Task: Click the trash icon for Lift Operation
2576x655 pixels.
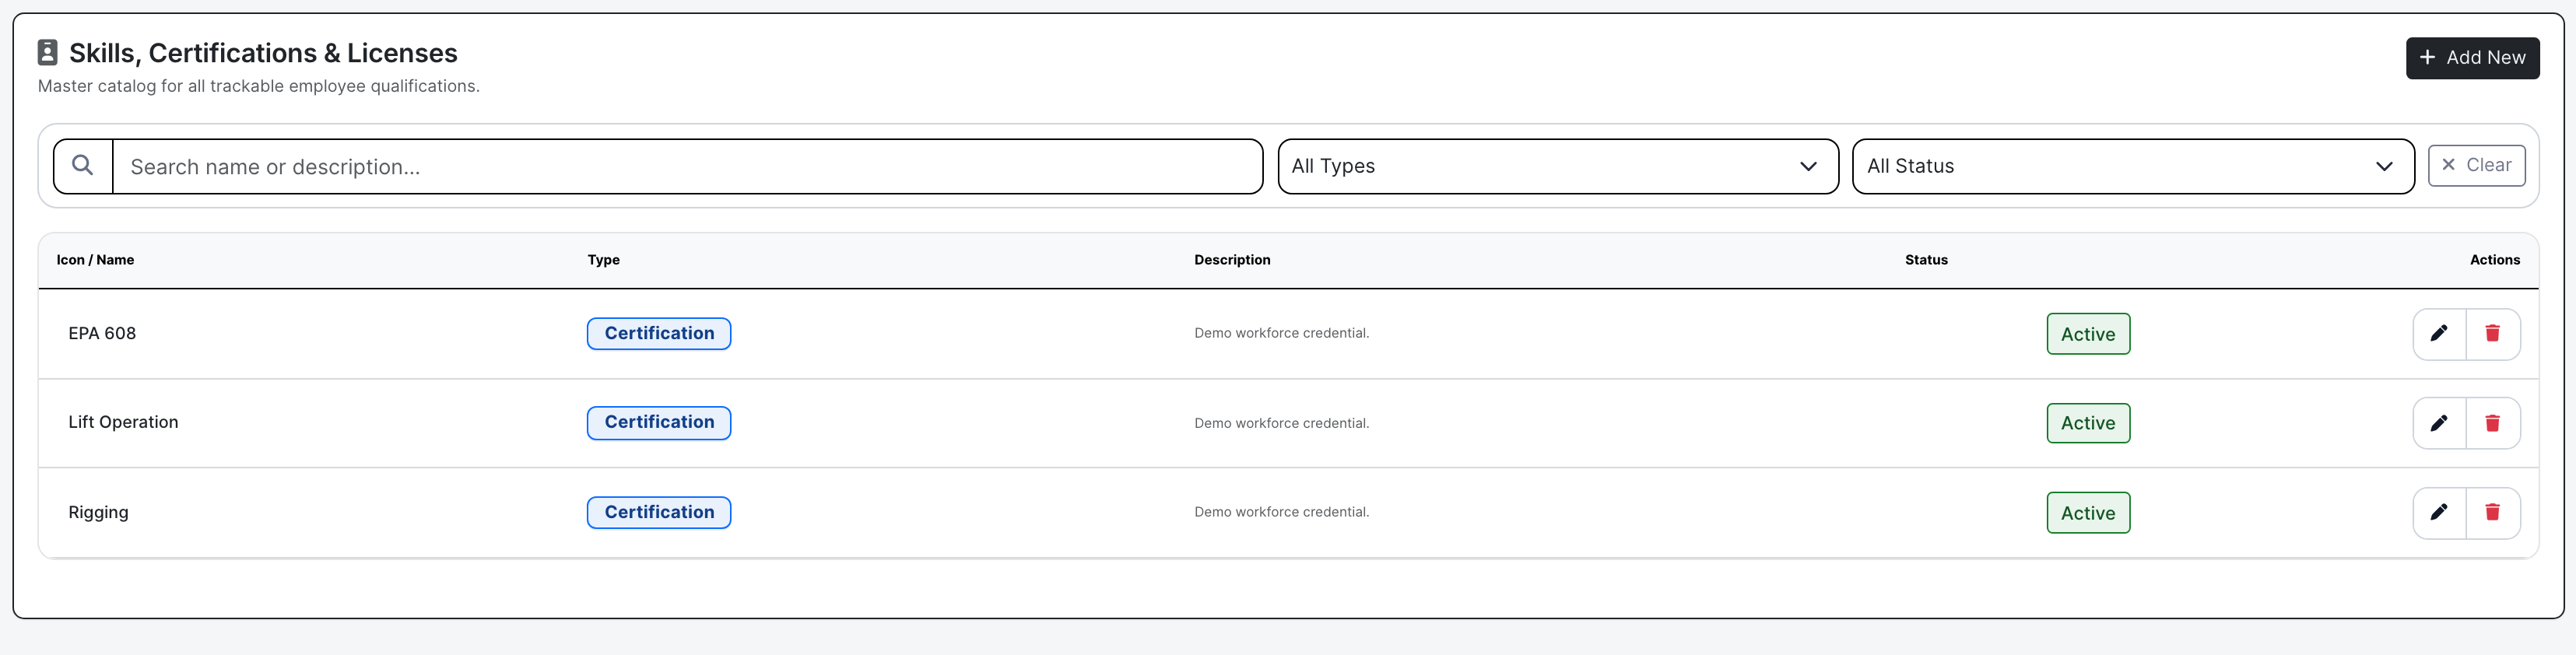Action: 2492,423
